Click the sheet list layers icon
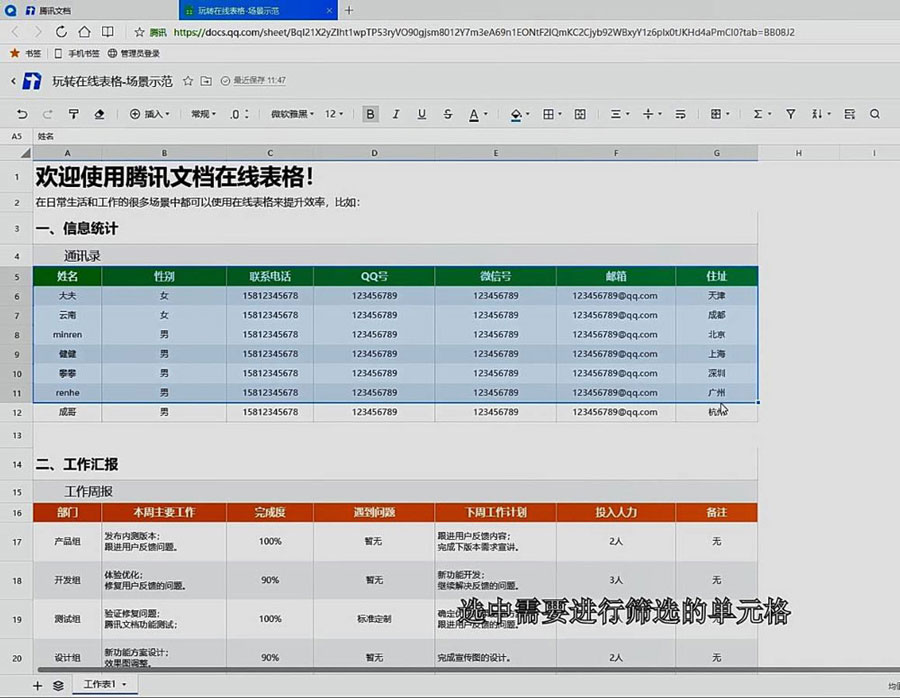This screenshot has width=900, height=698. click(59, 685)
